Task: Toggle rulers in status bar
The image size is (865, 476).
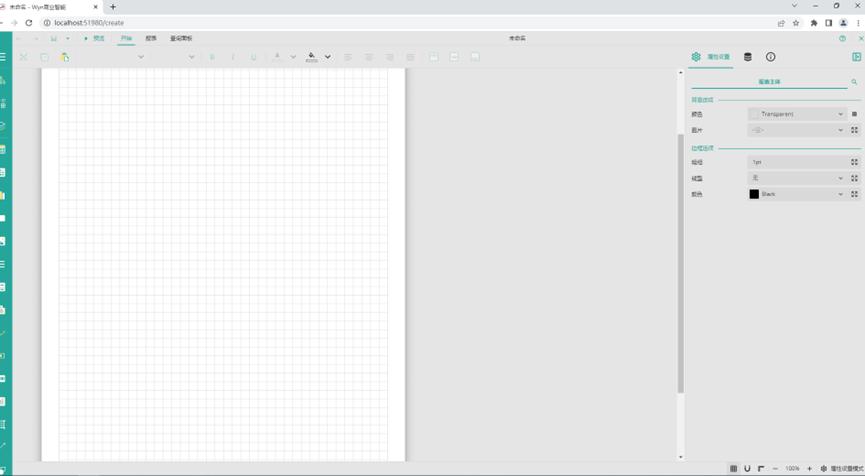Action: (x=761, y=468)
